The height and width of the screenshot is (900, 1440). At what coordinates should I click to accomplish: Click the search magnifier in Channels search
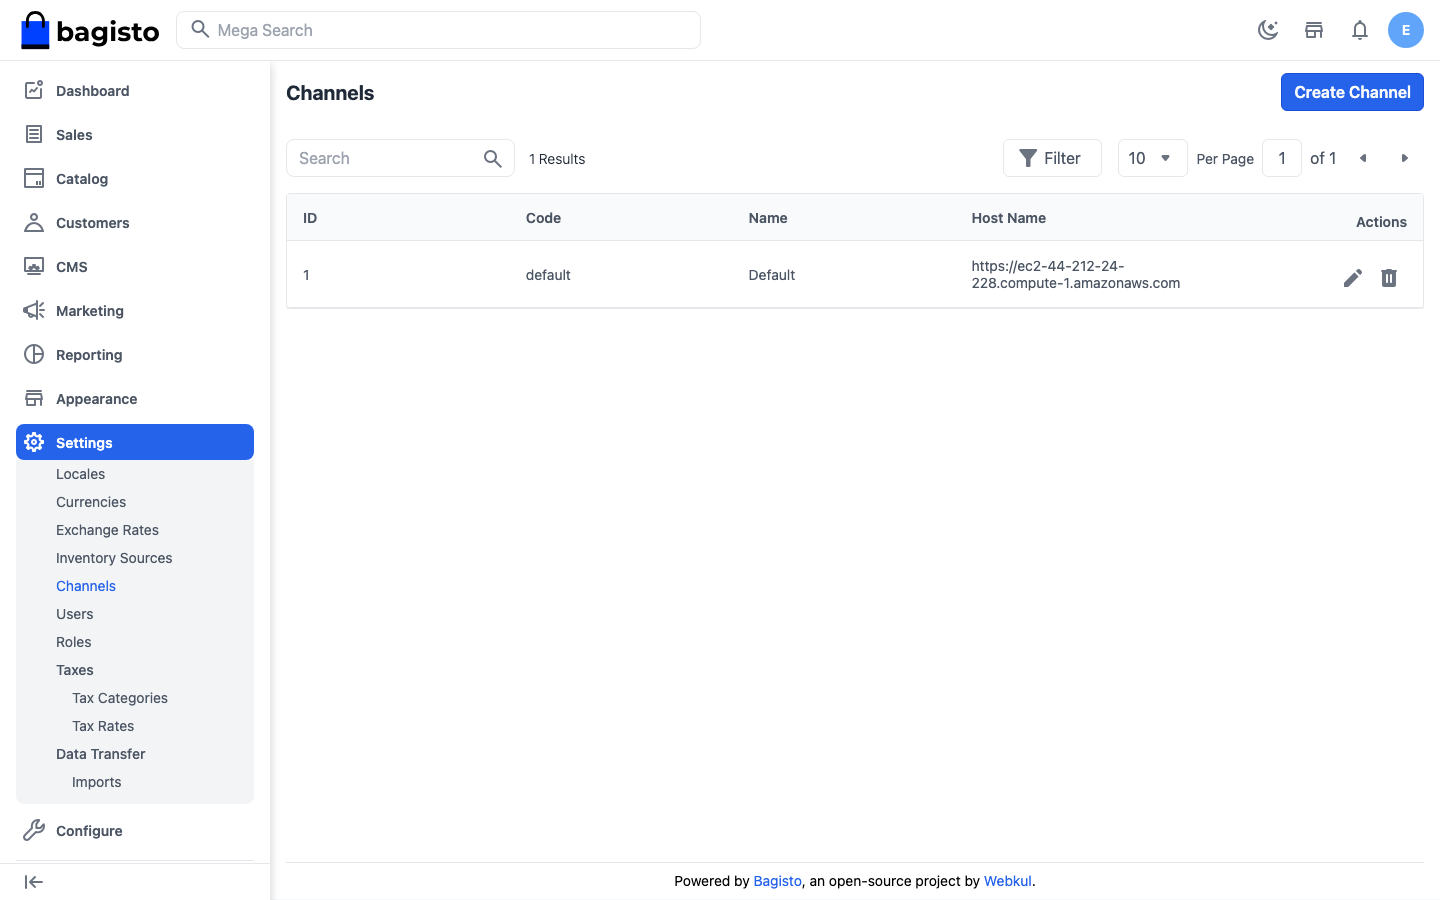click(493, 158)
